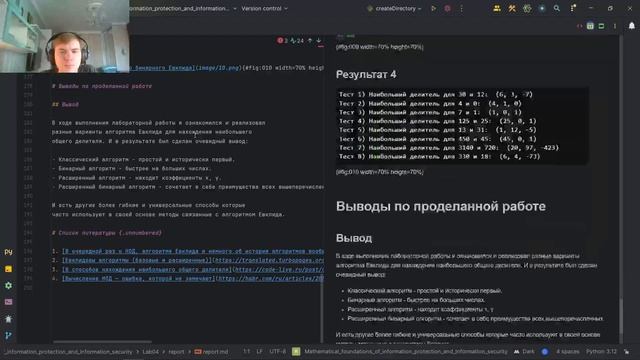
Task: Click the green project icon in status bar
Action: pyautogui.click(x=296, y=351)
